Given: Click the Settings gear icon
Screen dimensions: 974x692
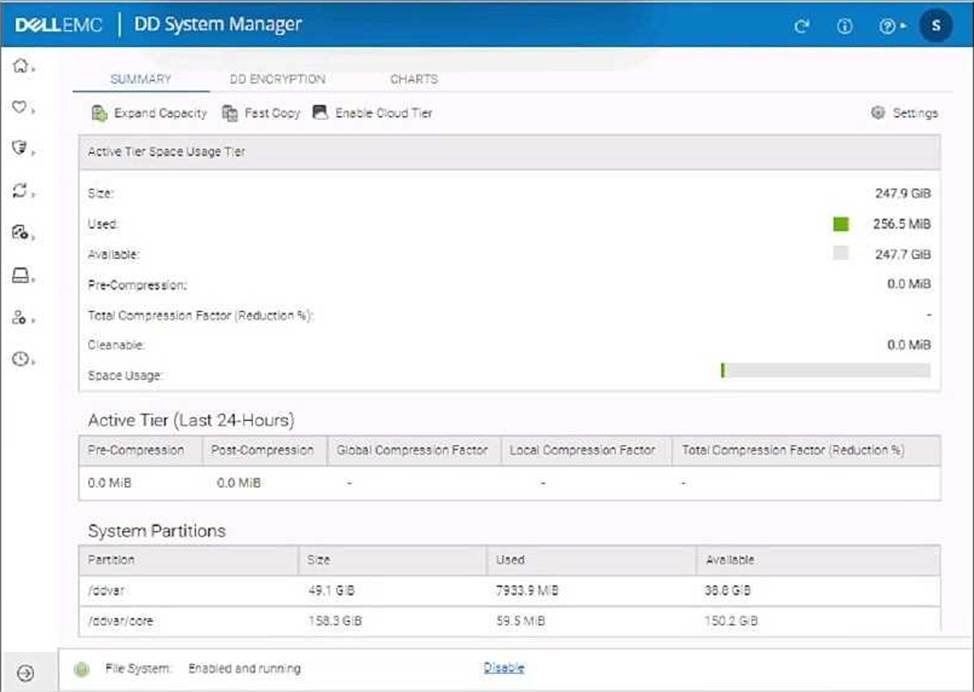Looking at the screenshot, I should (x=878, y=112).
